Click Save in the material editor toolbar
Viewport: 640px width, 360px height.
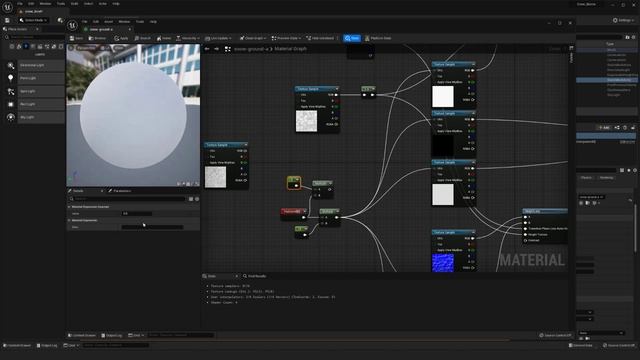[76, 38]
